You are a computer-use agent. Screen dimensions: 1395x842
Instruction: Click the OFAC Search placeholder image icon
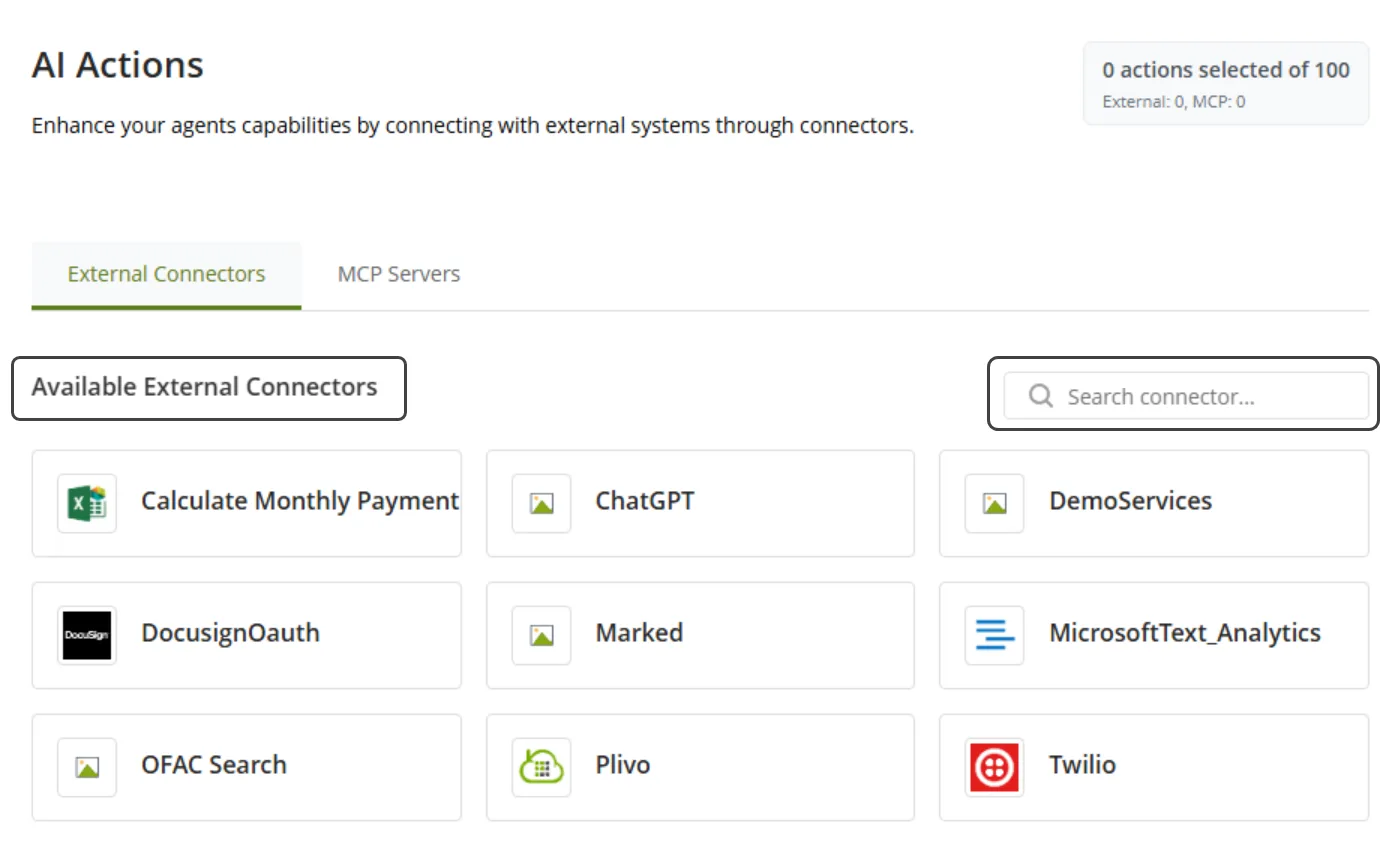(87, 767)
